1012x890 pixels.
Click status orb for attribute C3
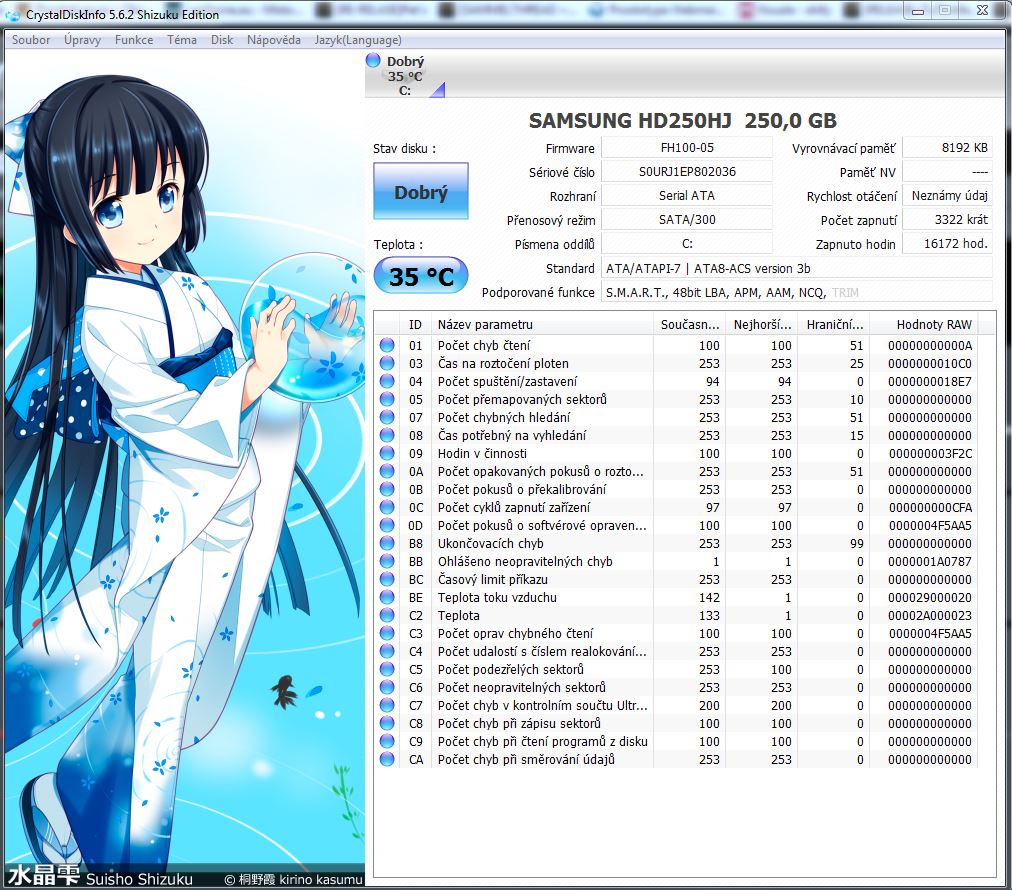coord(387,634)
